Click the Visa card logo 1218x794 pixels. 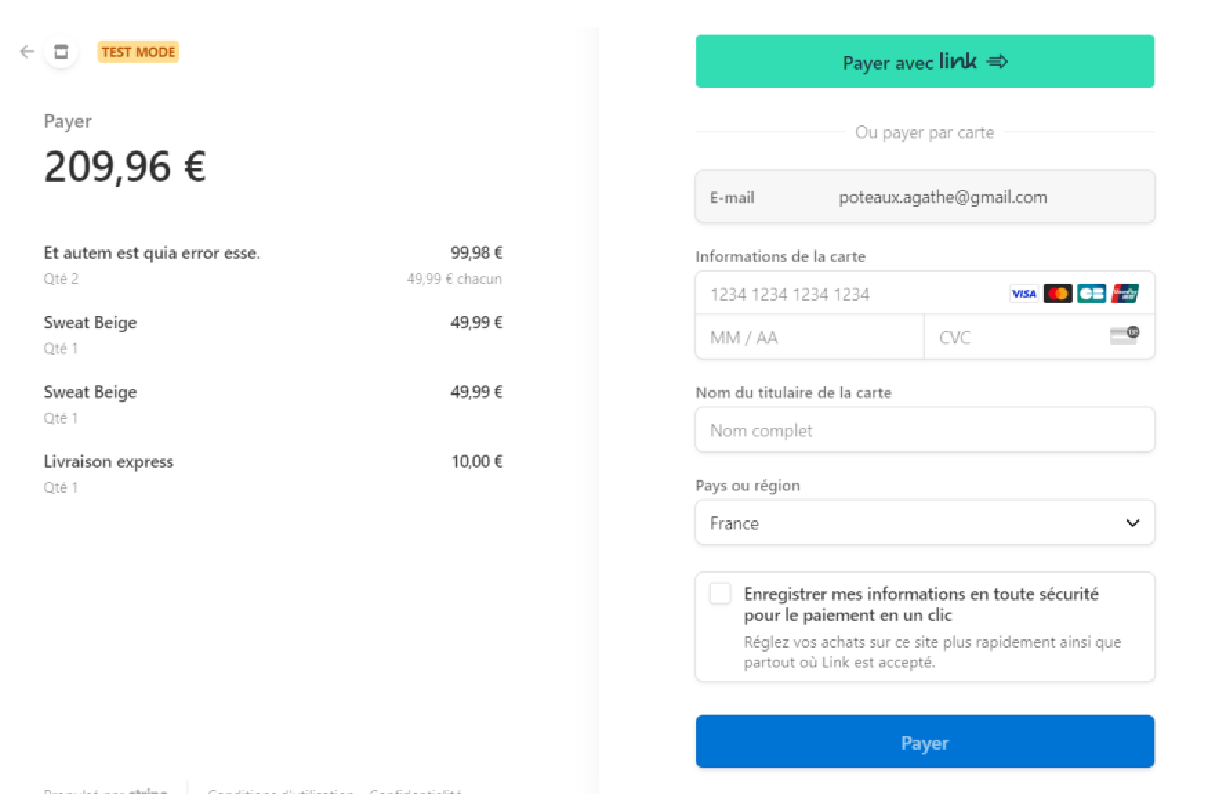tap(1024, 294)
